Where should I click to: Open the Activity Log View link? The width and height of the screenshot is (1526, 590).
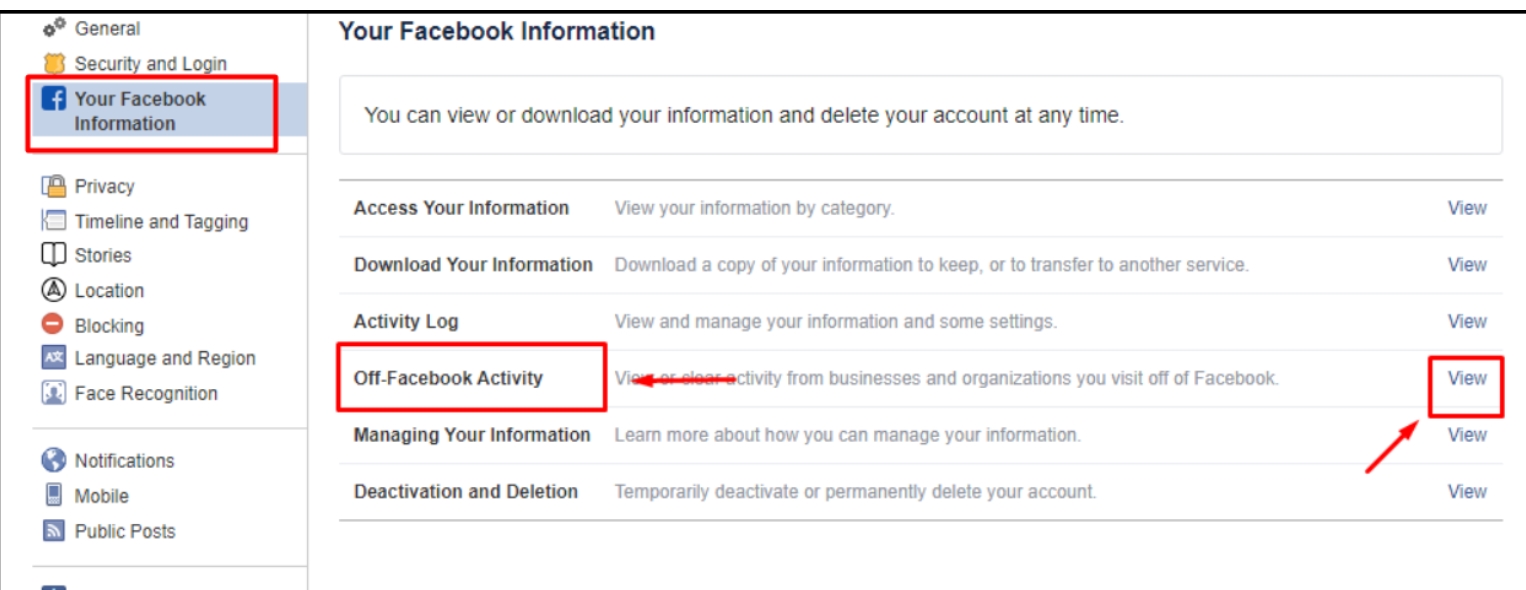click(1467, 321)
